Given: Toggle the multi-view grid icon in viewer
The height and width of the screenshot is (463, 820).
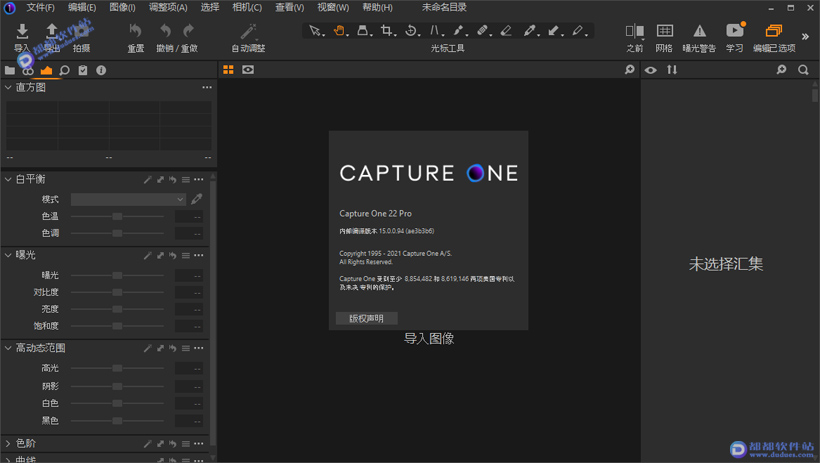Looking at the screenshot, I should [x=229, y=70].
